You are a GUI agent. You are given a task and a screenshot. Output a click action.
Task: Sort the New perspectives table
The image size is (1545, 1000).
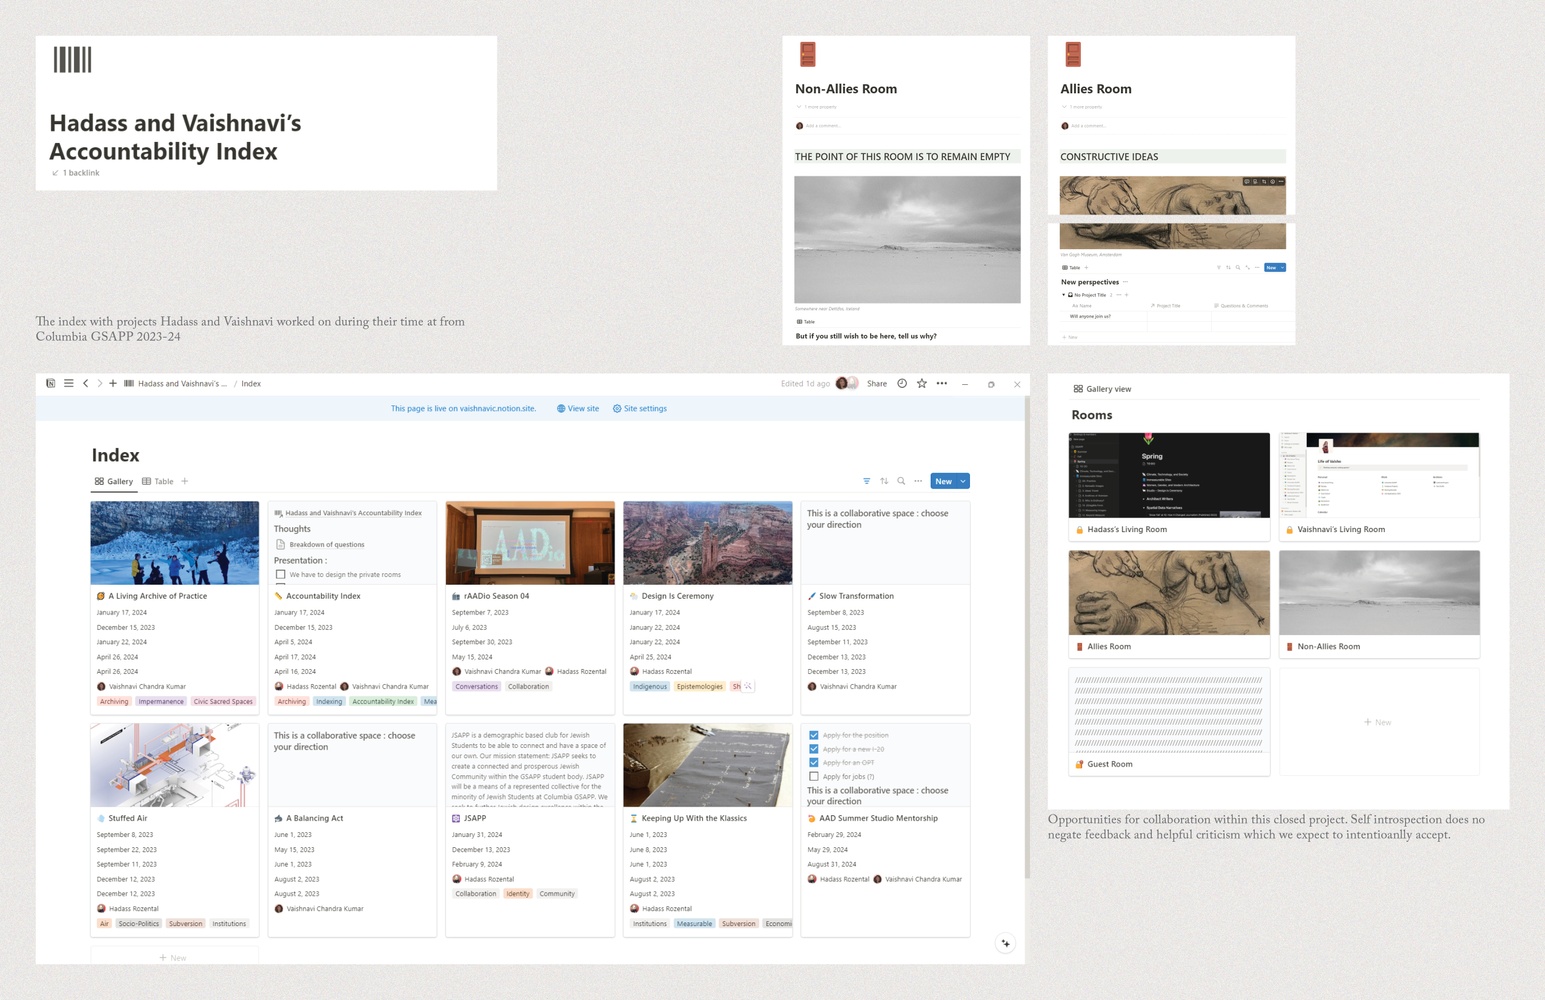1228,267
